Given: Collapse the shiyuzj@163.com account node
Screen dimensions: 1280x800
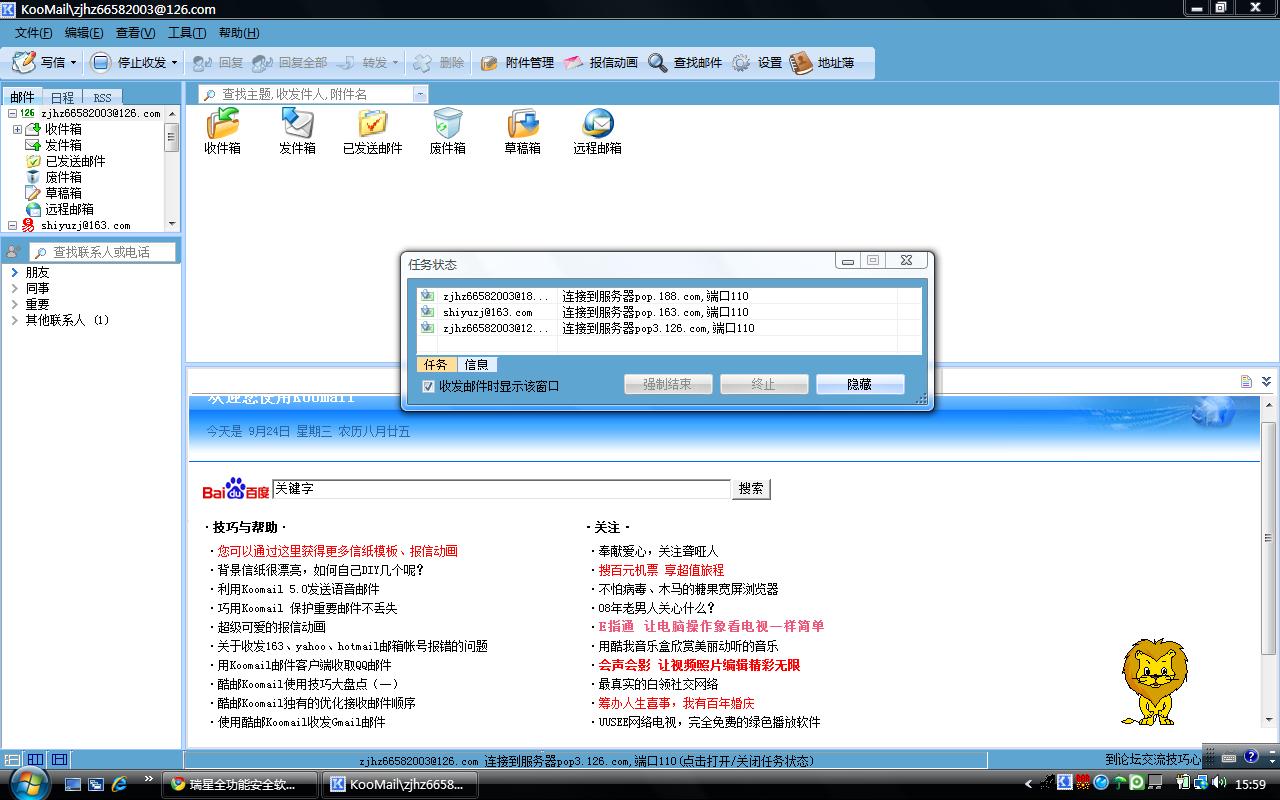Looking at the screenshot, I should [x=12, y=226].
